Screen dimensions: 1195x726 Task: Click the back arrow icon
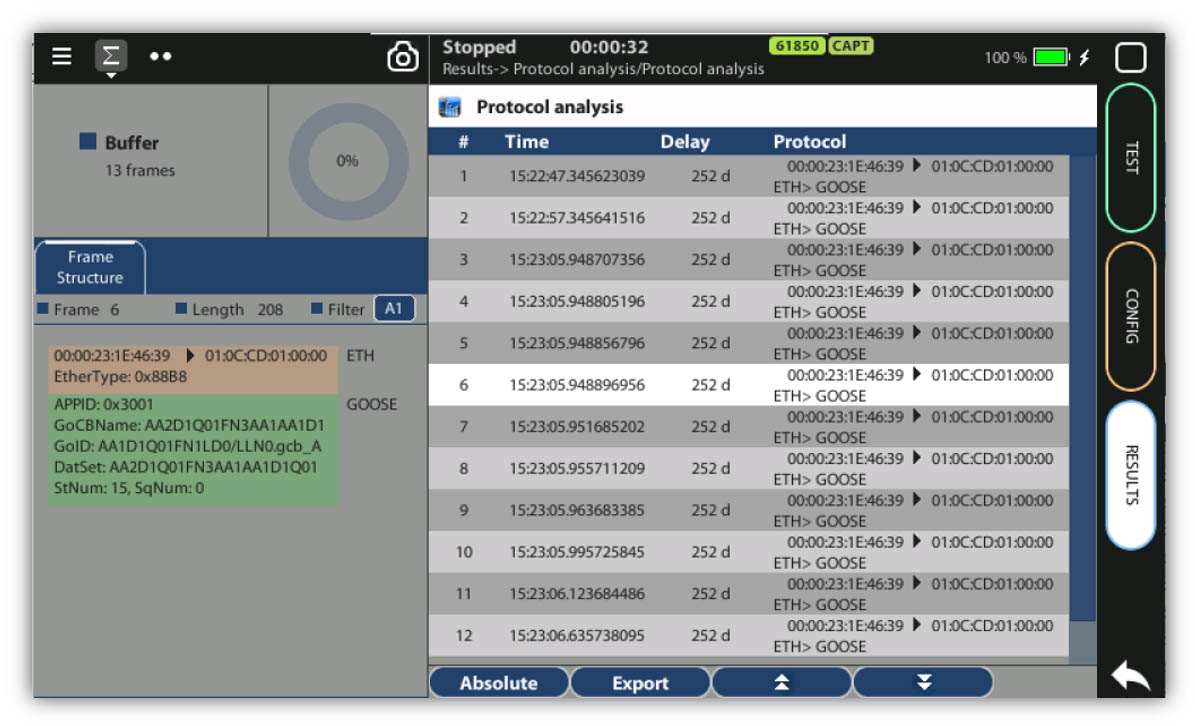click(1130, 678)
